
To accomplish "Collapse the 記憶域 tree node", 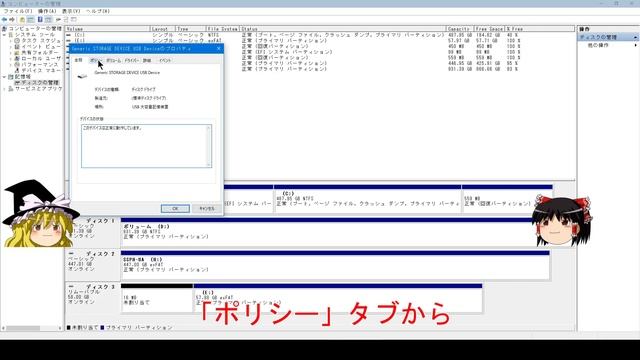I will coord(4,77).
